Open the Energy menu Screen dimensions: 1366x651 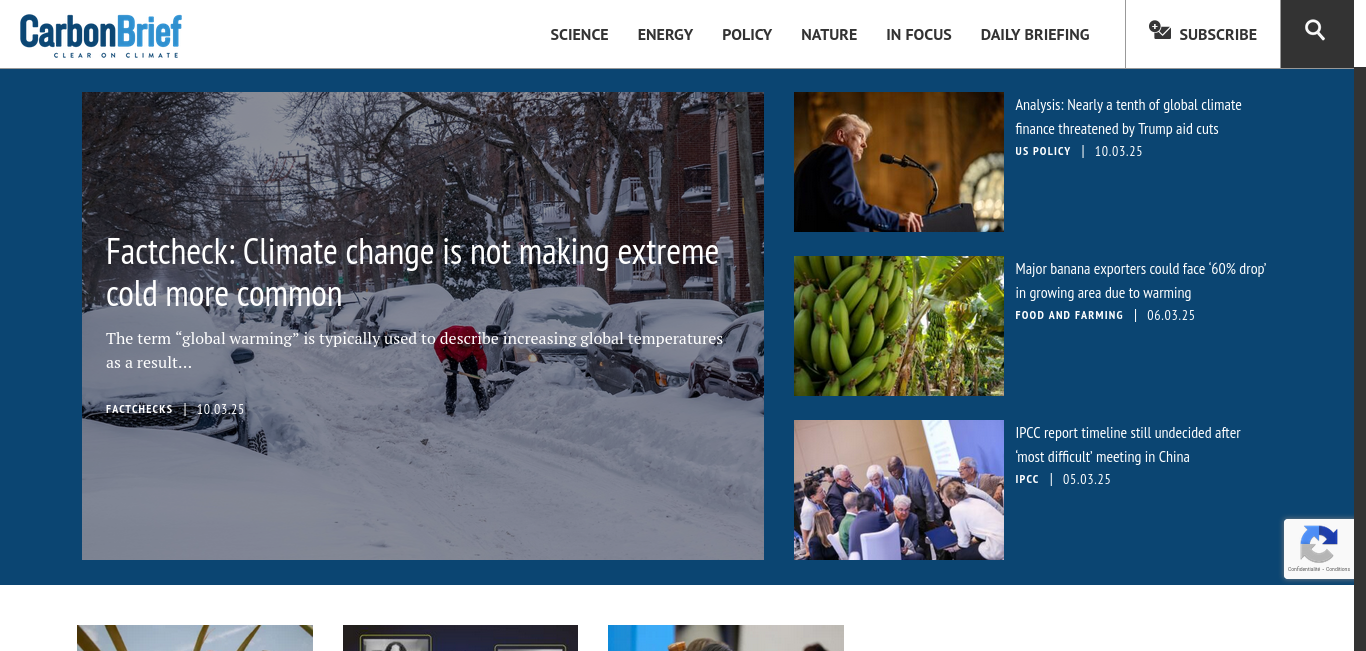click(665, 35)
